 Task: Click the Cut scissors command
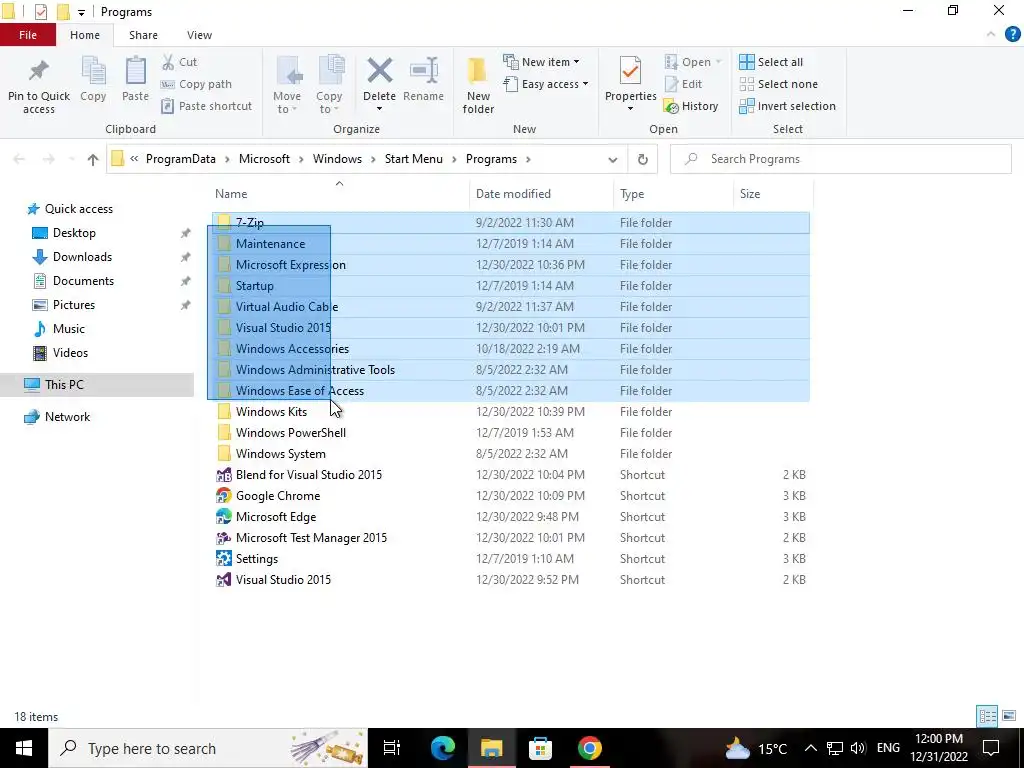click(x=179, y=62)
